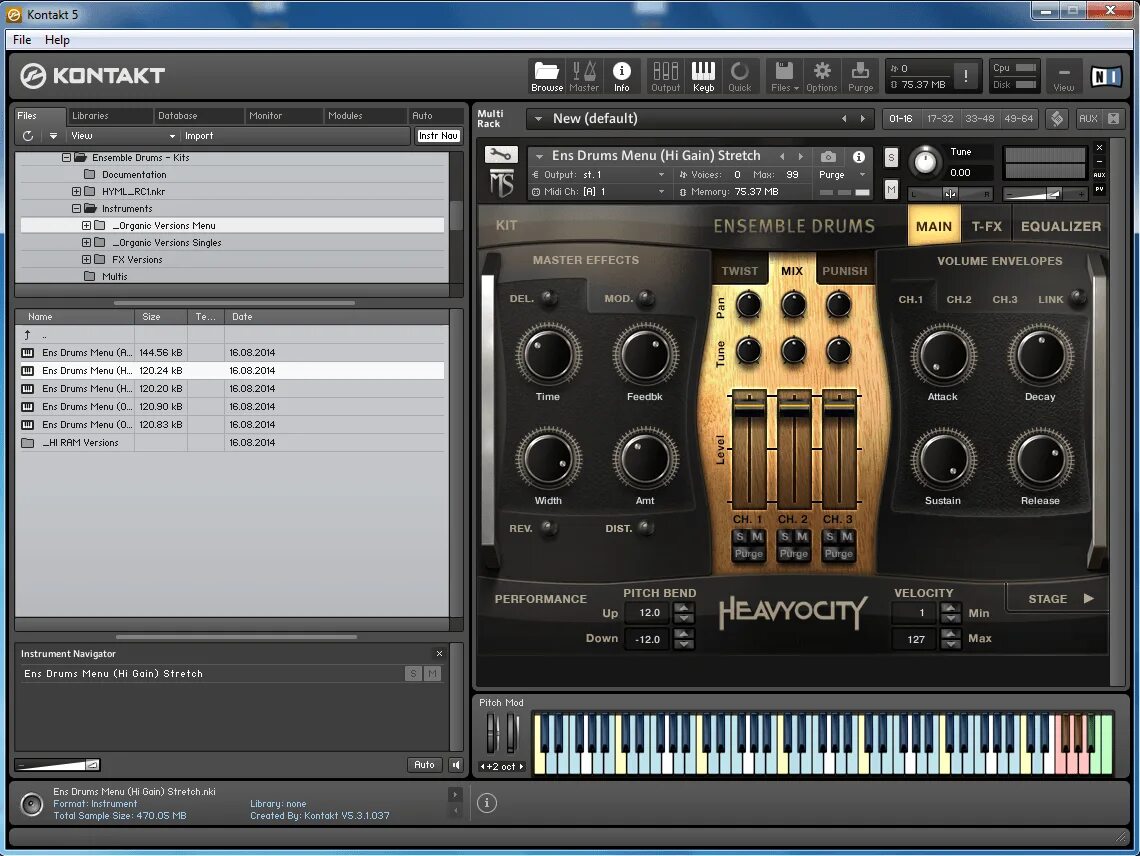The image size is (1140, 856).
Task: Open the Master editor icon
Action: [584, 76]
